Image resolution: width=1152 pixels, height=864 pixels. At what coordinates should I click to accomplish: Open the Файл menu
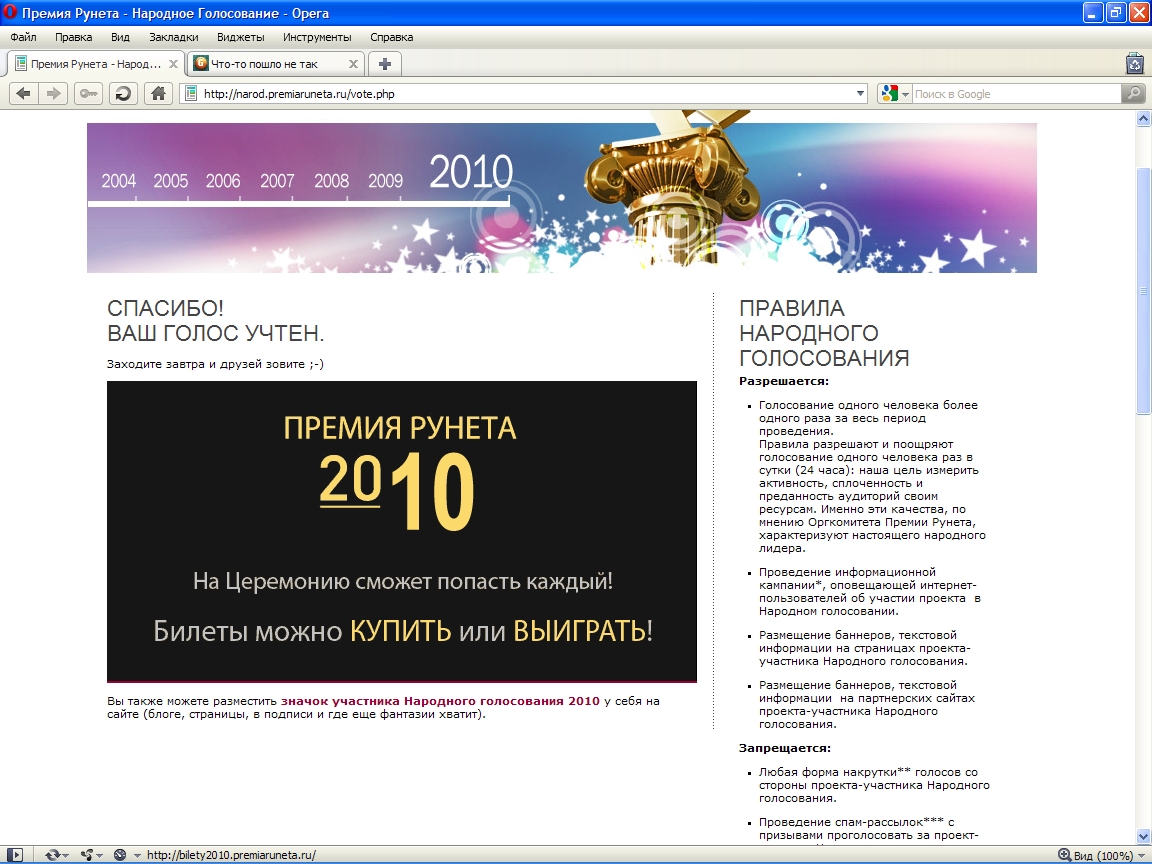tap(24, 37)
